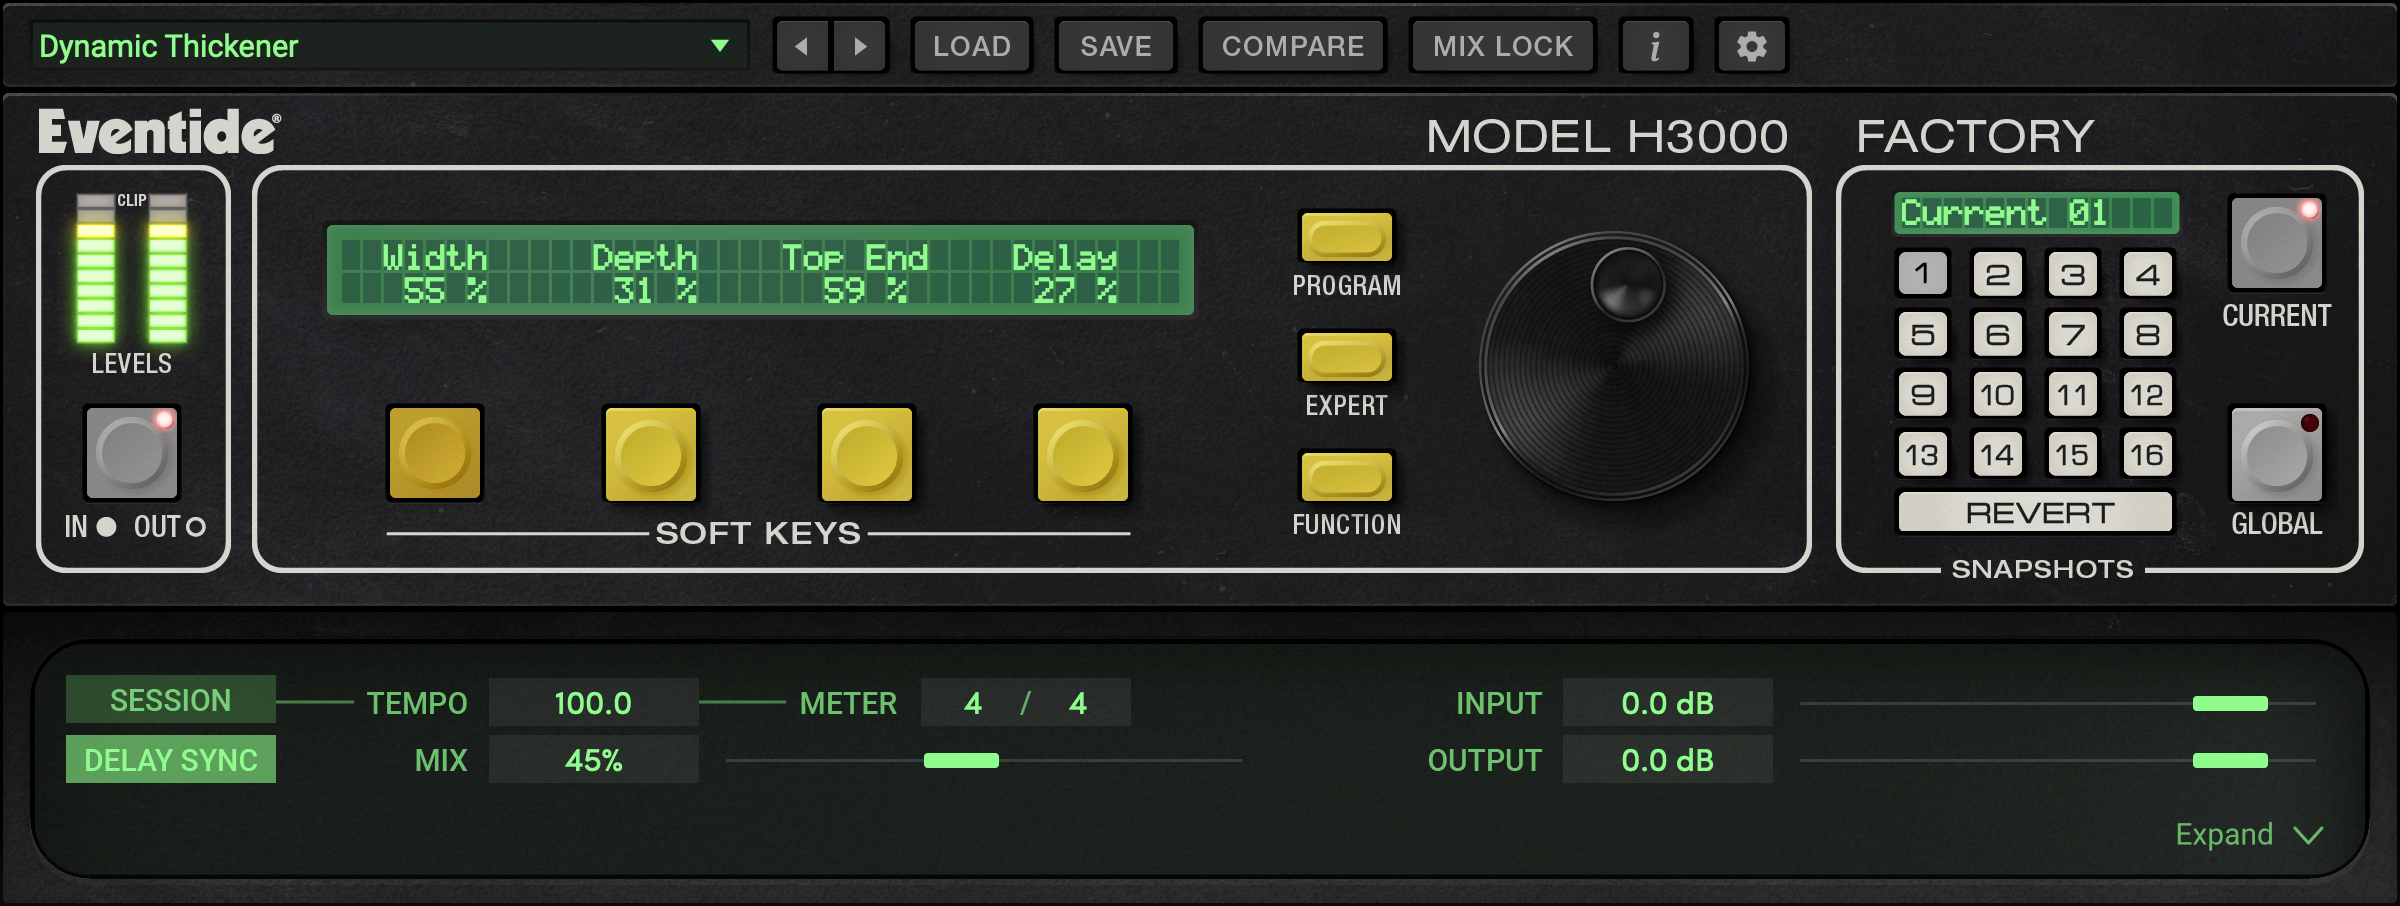Select the EXPERT yellow button
The height and width of the screenshot is (906, 2400).
(1347, 357)
